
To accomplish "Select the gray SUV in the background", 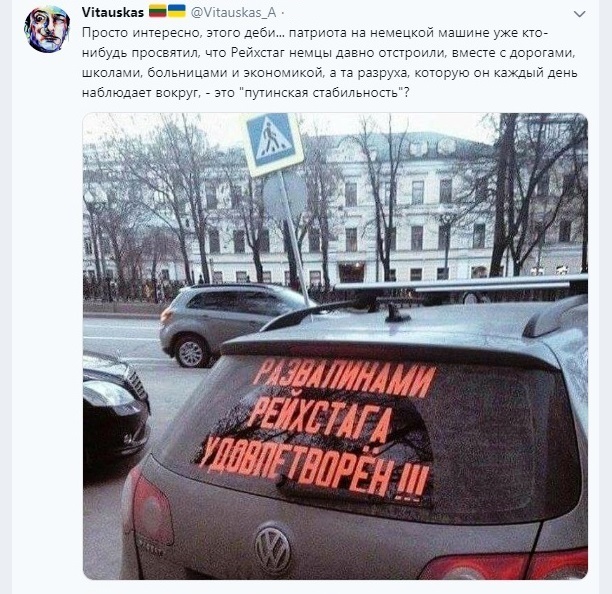I will (229, 324).
